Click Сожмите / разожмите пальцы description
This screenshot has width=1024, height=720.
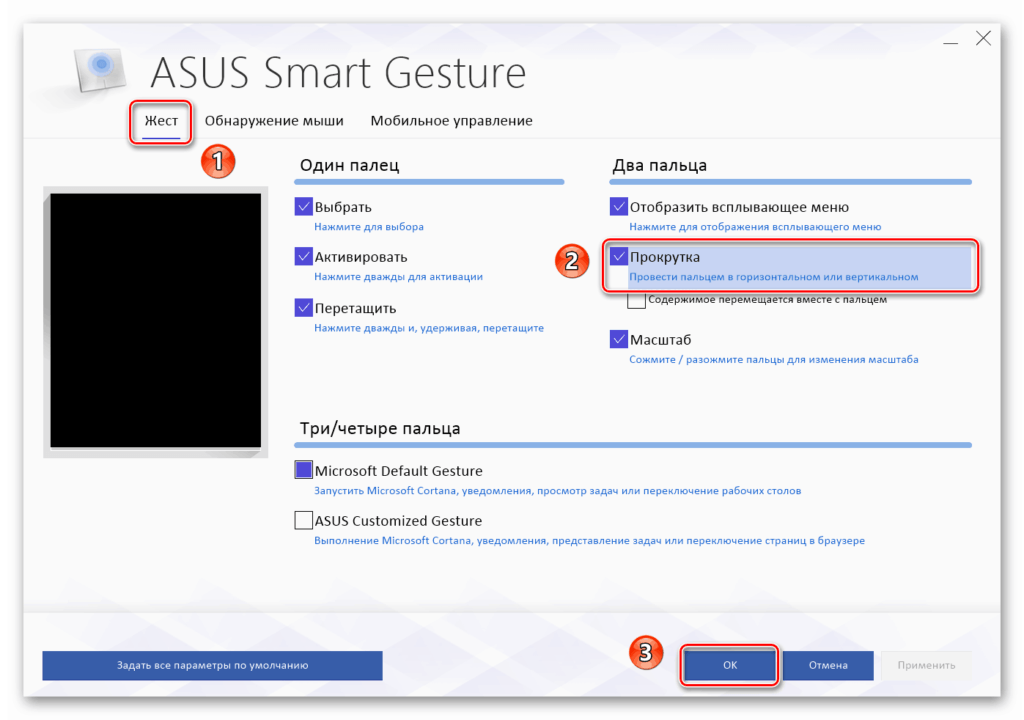[773, 359]
